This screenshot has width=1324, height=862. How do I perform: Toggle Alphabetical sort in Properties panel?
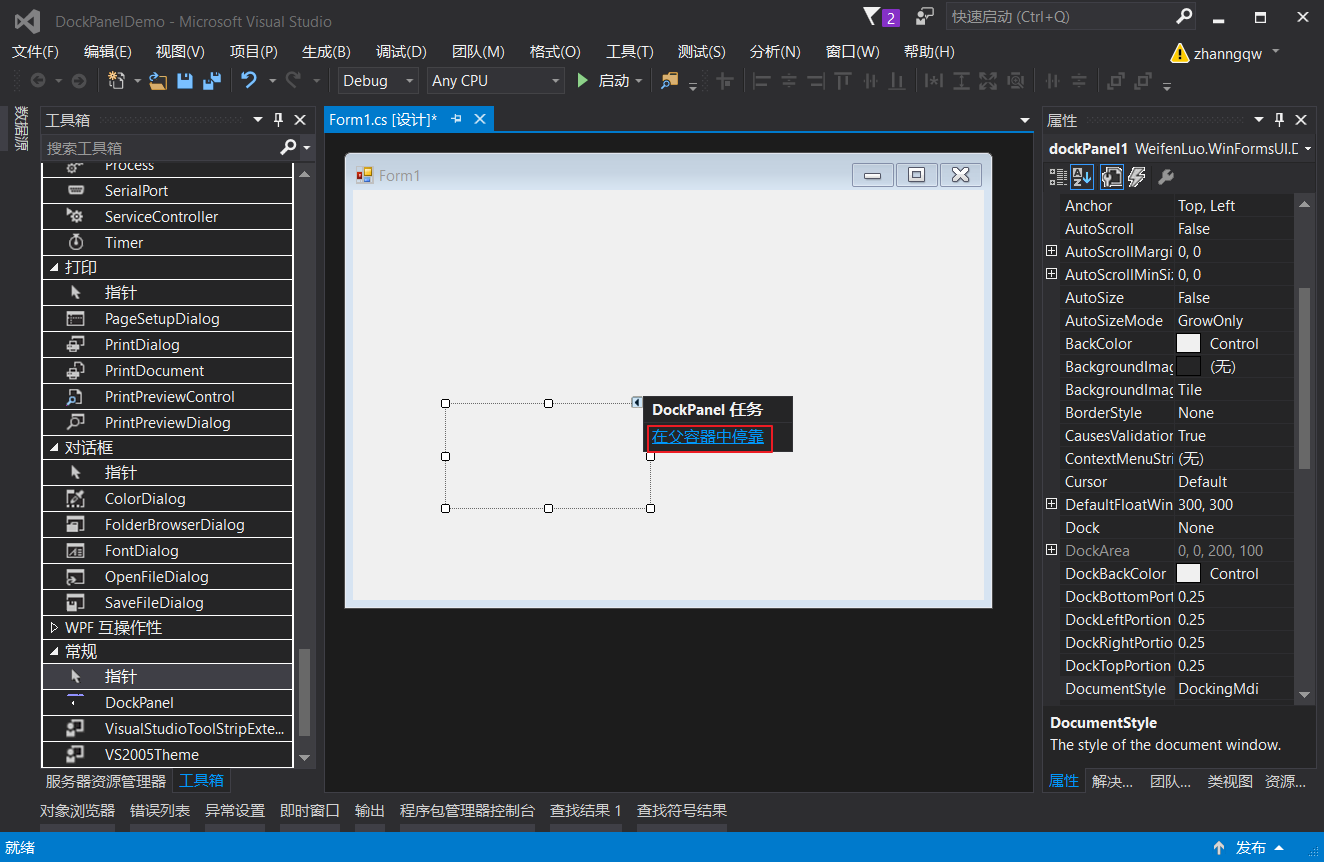click(1083, 177)
